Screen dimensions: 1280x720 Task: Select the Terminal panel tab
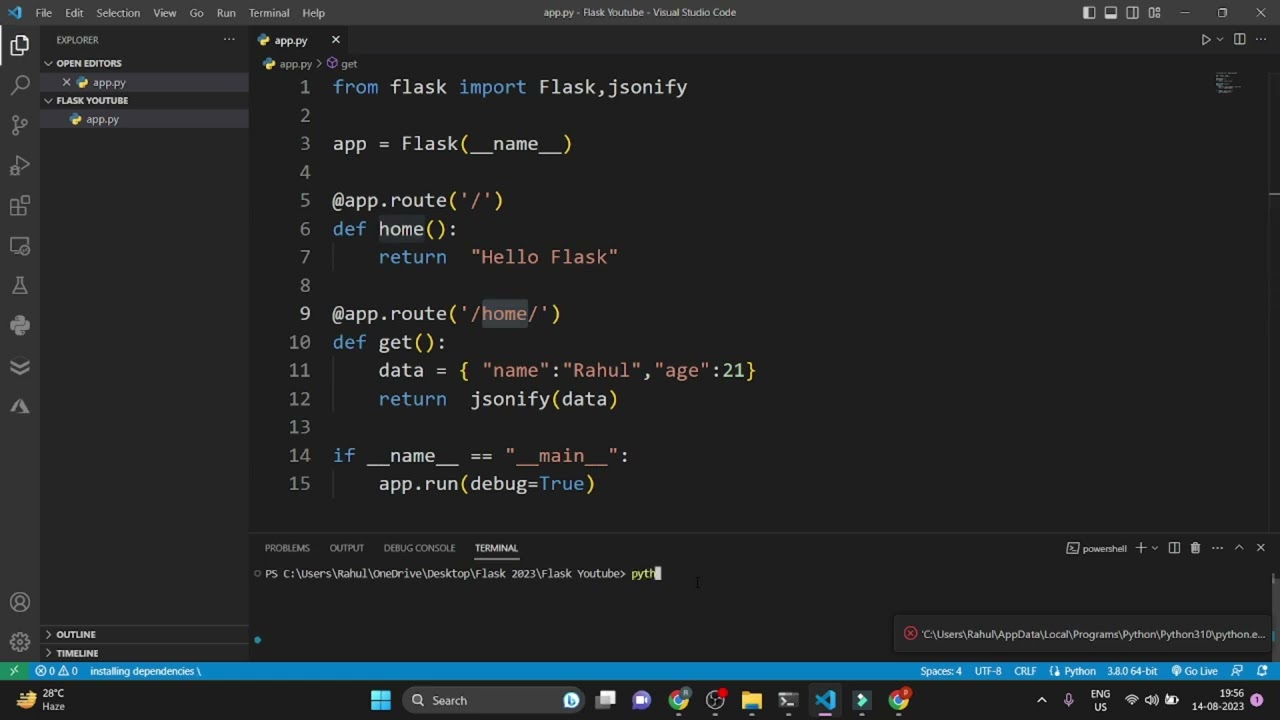[x=496, y=548]
